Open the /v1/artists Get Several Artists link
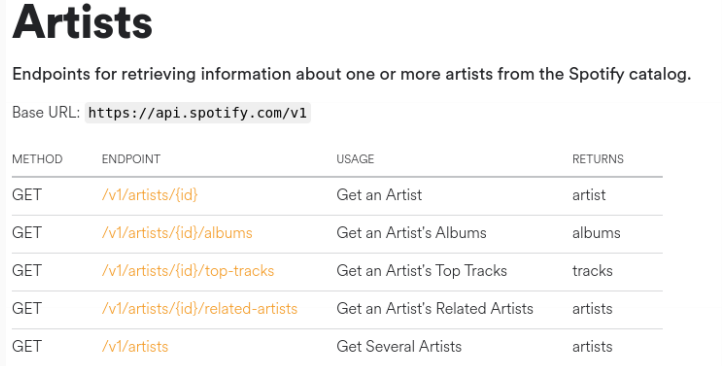The height and width of the screenshot is (366, 722). (x=135, y=346)
